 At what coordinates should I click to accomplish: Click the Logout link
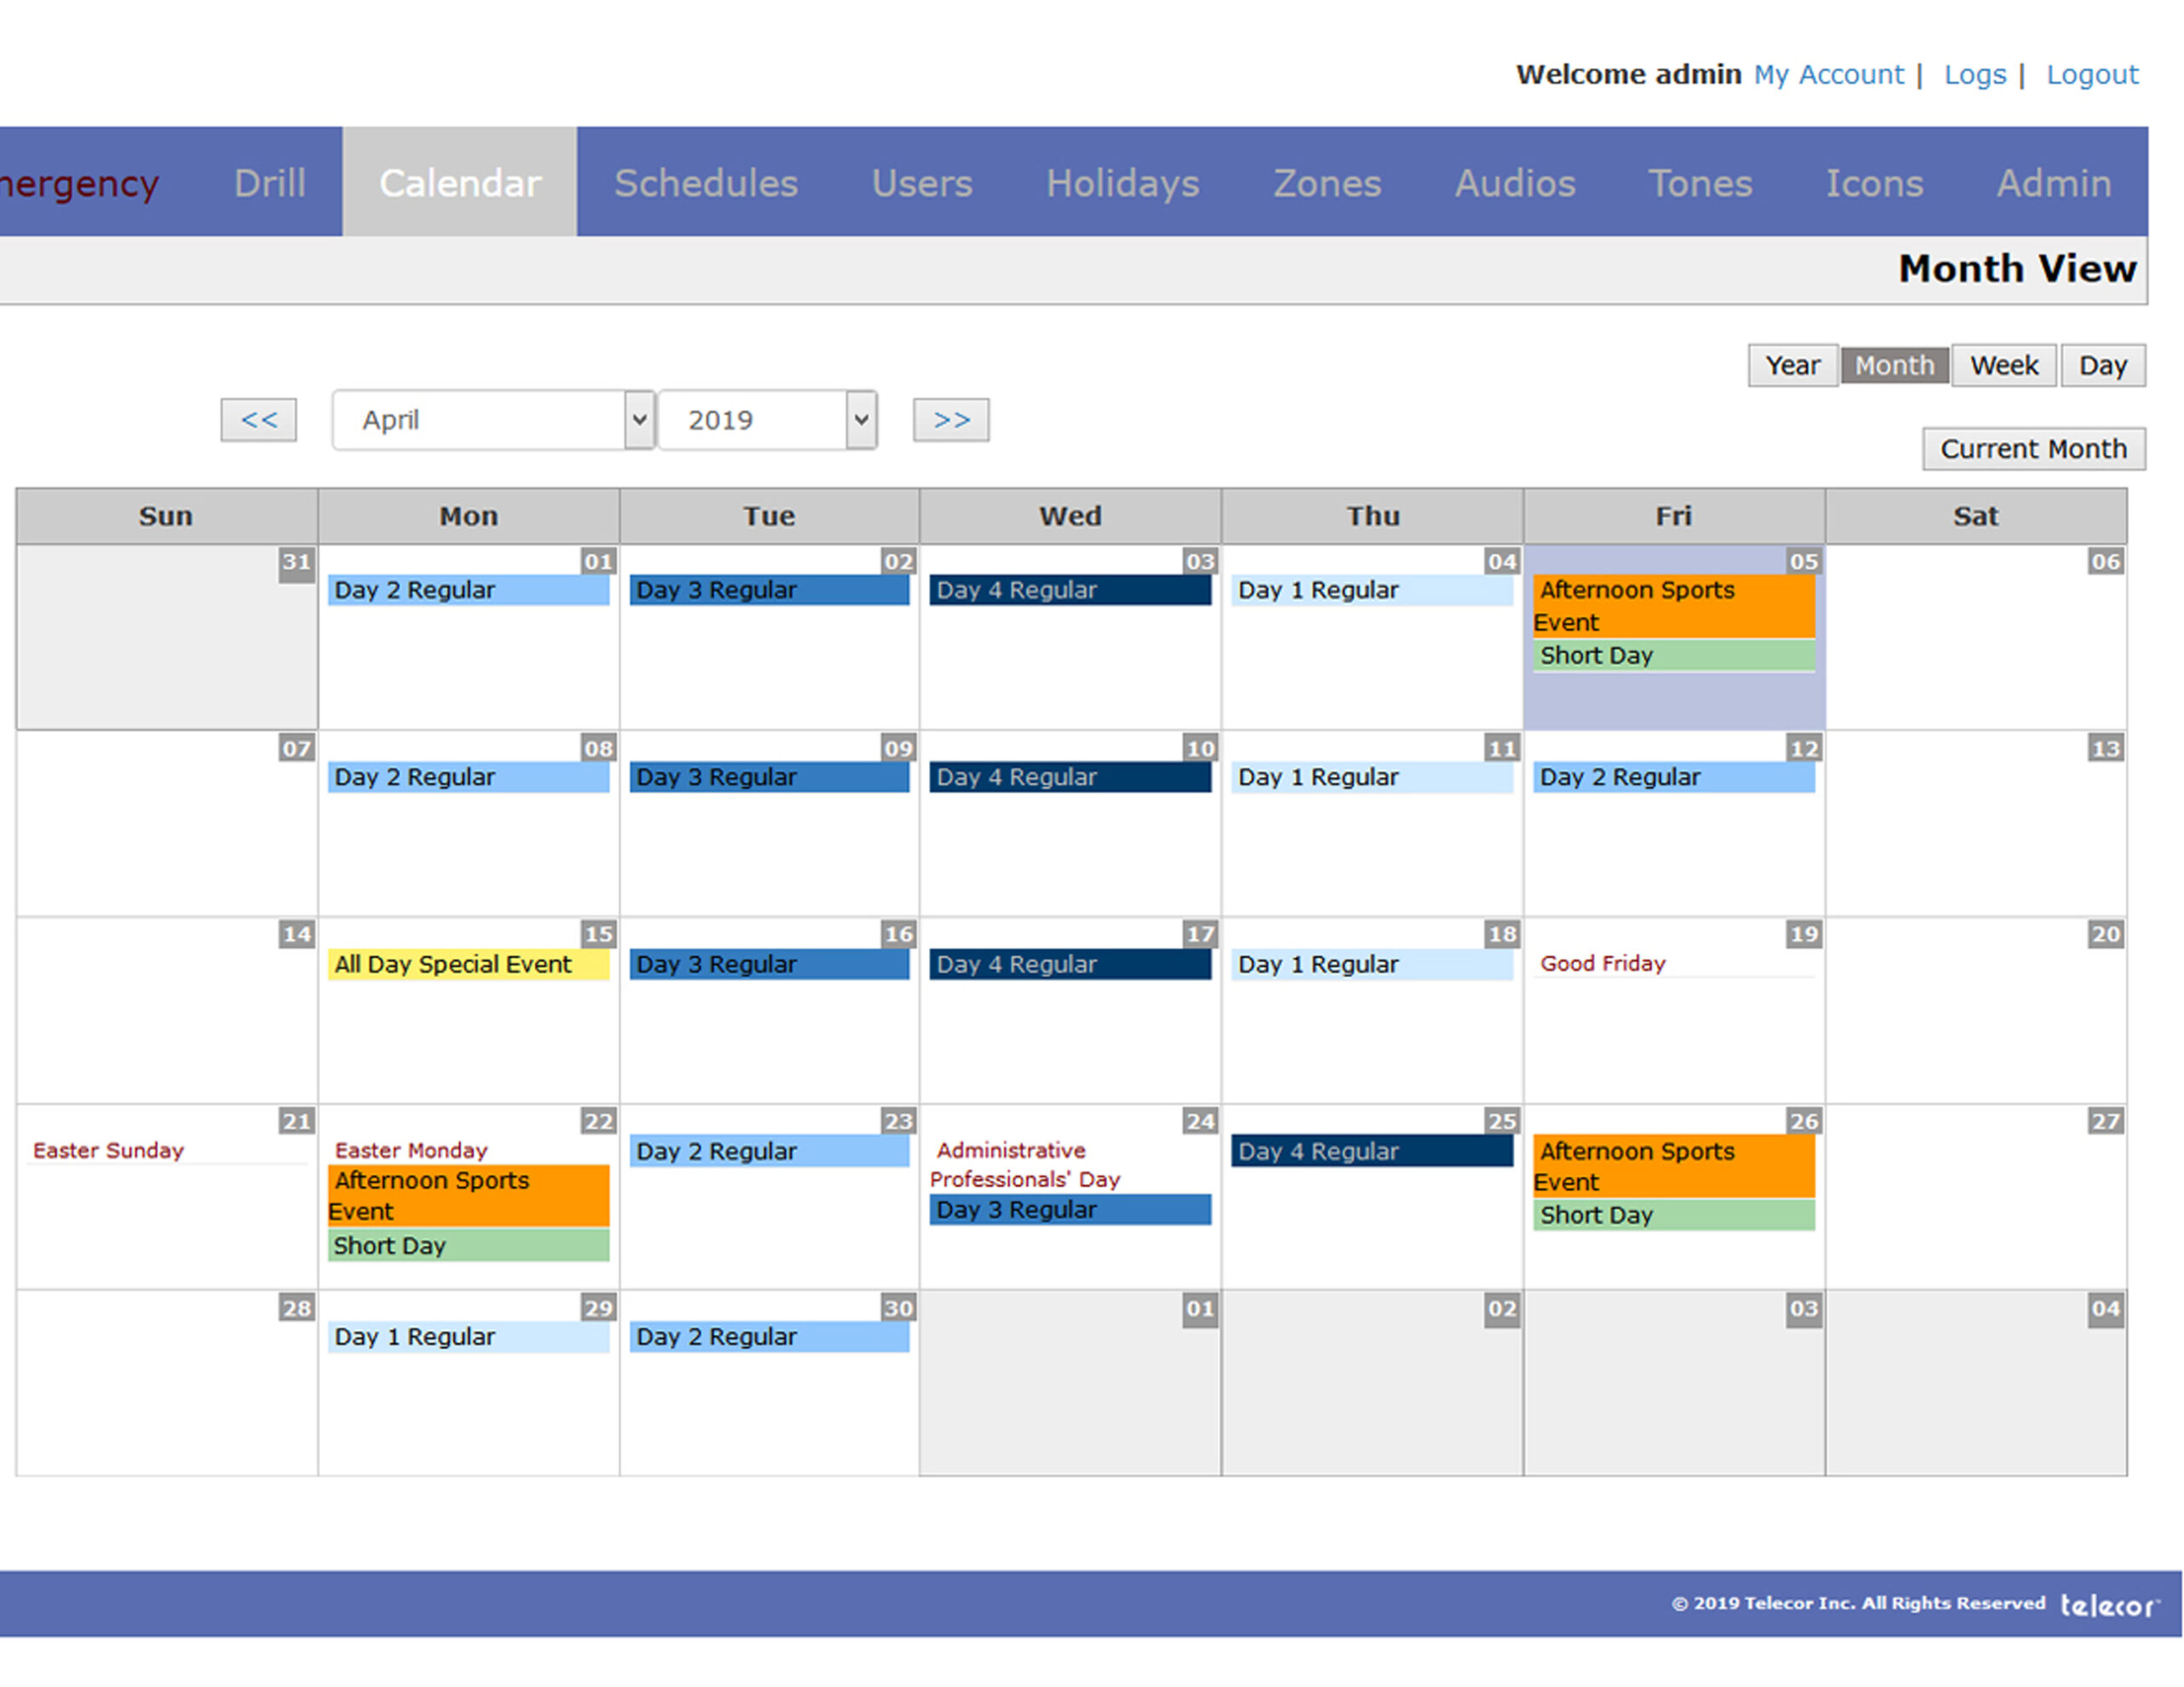point(2091,74)
